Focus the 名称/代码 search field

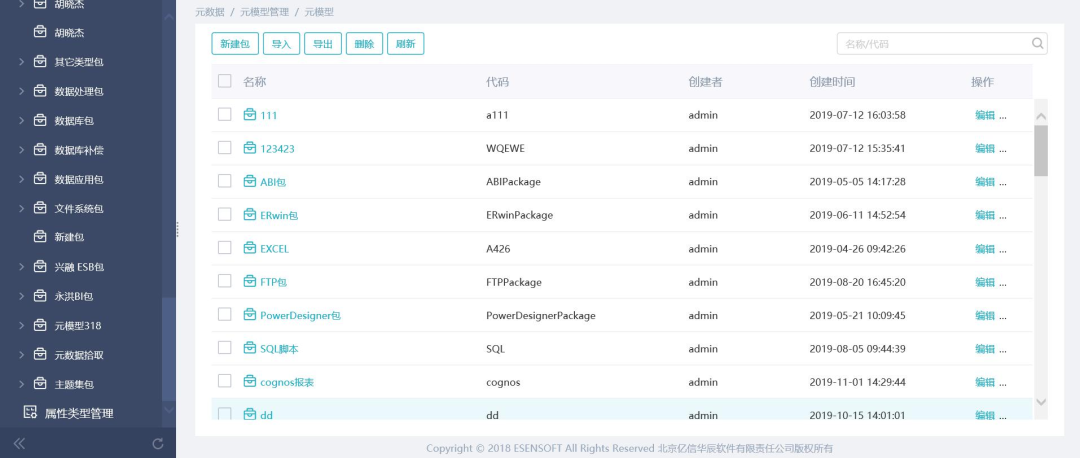[930, 44]
